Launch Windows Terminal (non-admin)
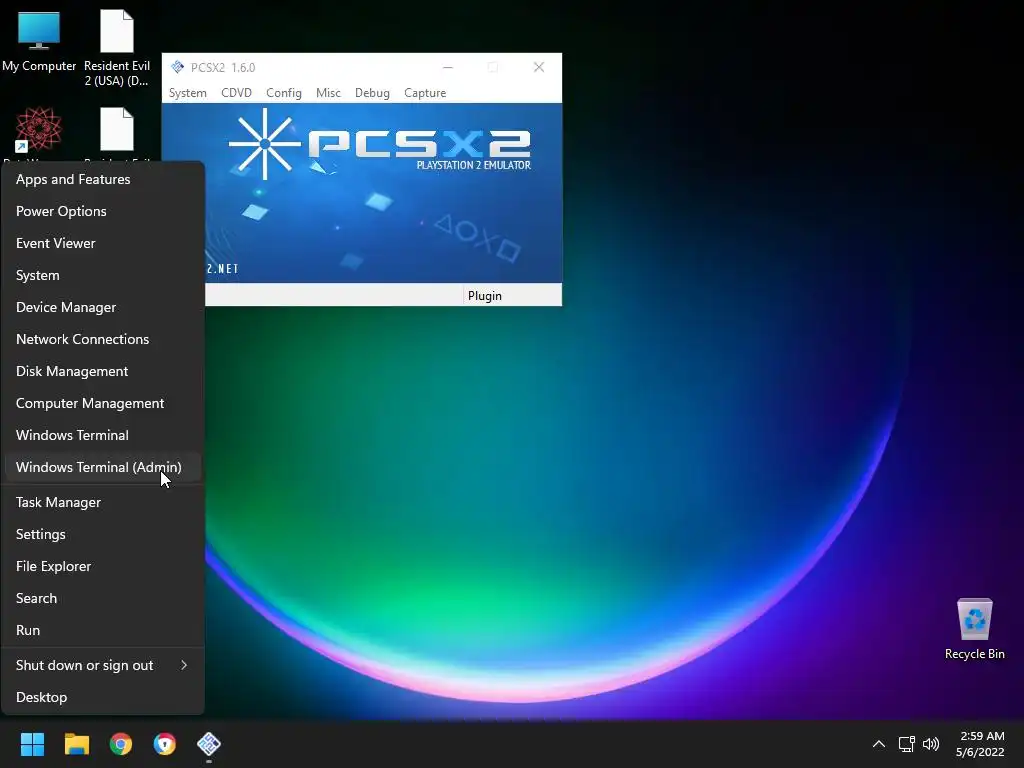This screenshot has width=1024, height=768. pyautogui.click(x=103, y=435)
